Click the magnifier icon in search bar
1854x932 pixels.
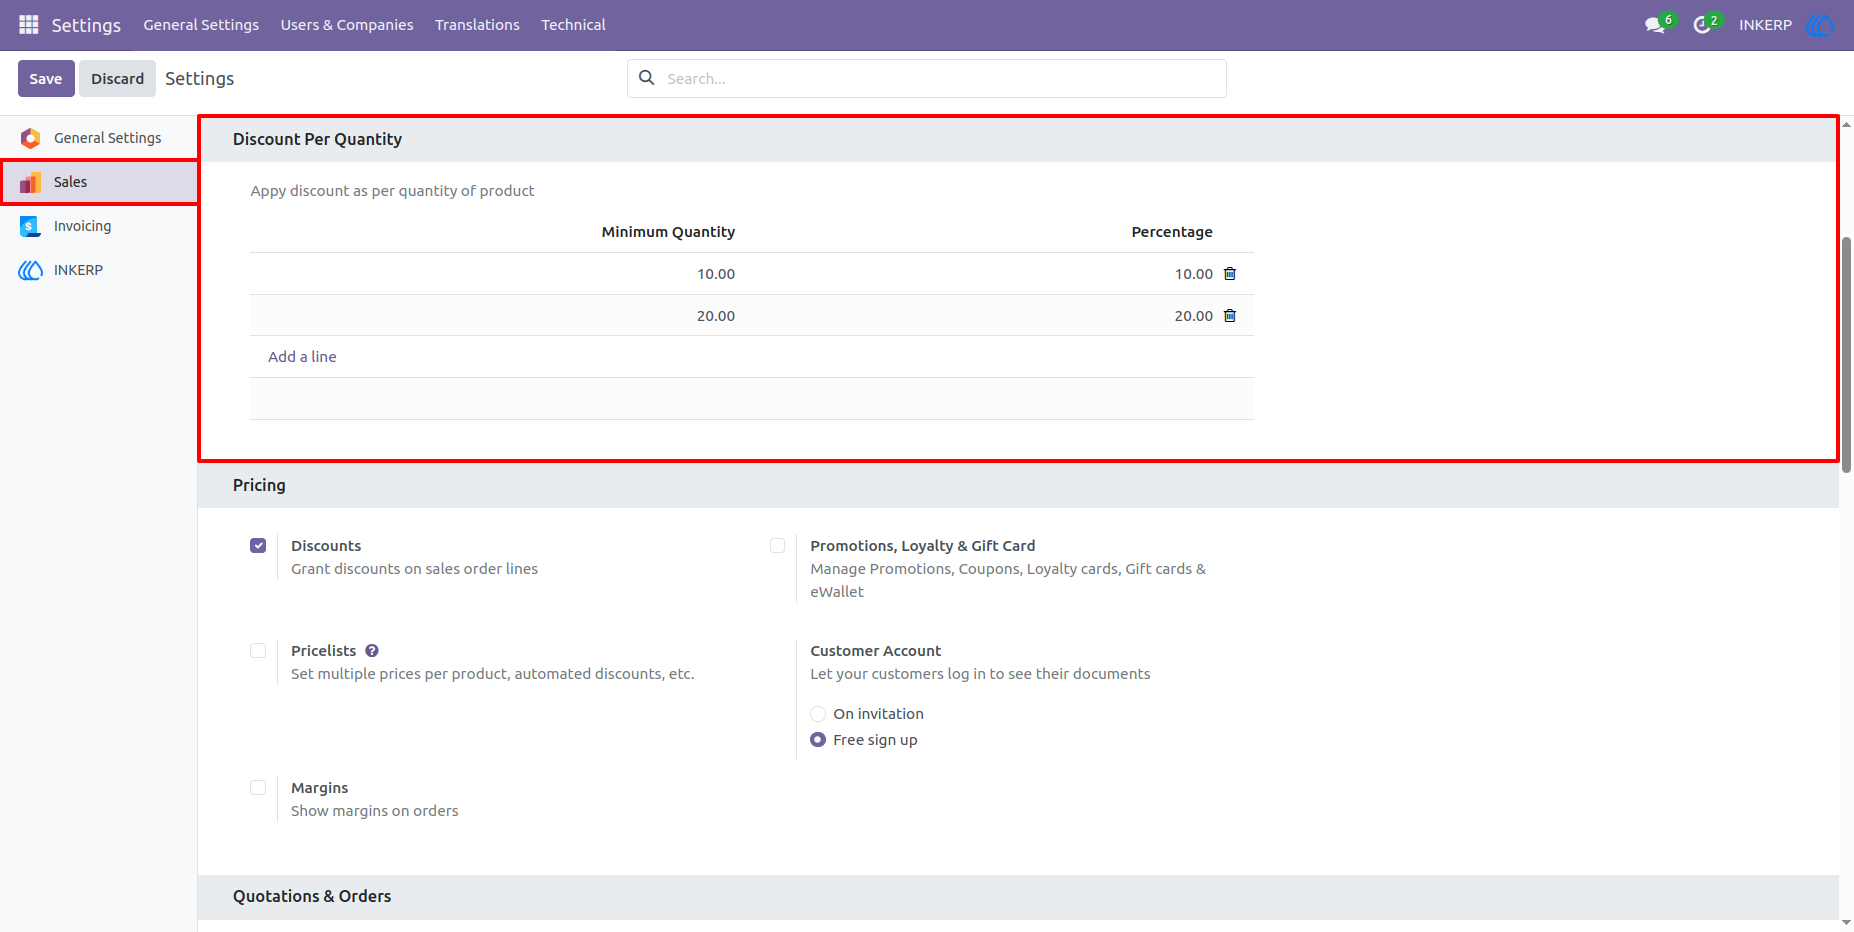[x=647, y=78]
